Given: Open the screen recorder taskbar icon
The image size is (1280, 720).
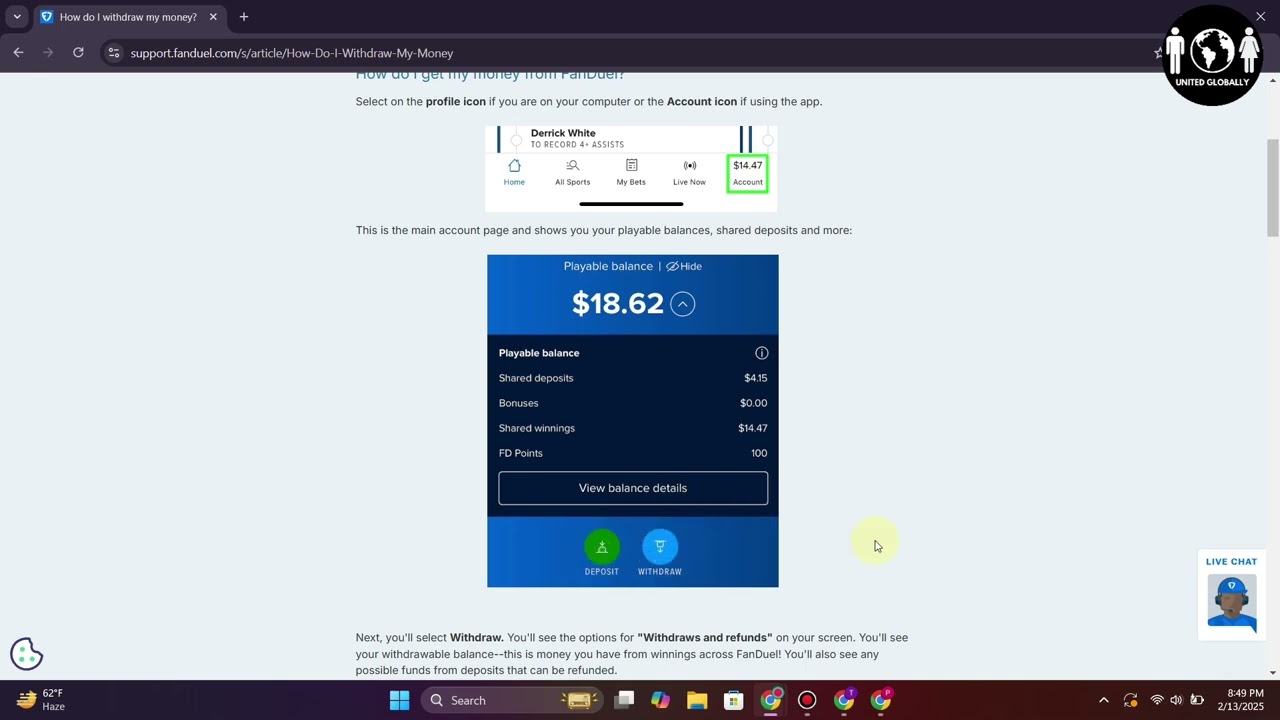Looking at the screenshot, I should click(x=807, y=700).
